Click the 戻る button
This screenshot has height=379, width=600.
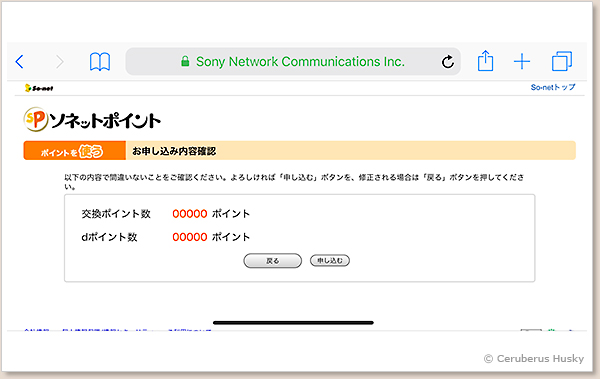pyautogui.click(x=272, y=261)
